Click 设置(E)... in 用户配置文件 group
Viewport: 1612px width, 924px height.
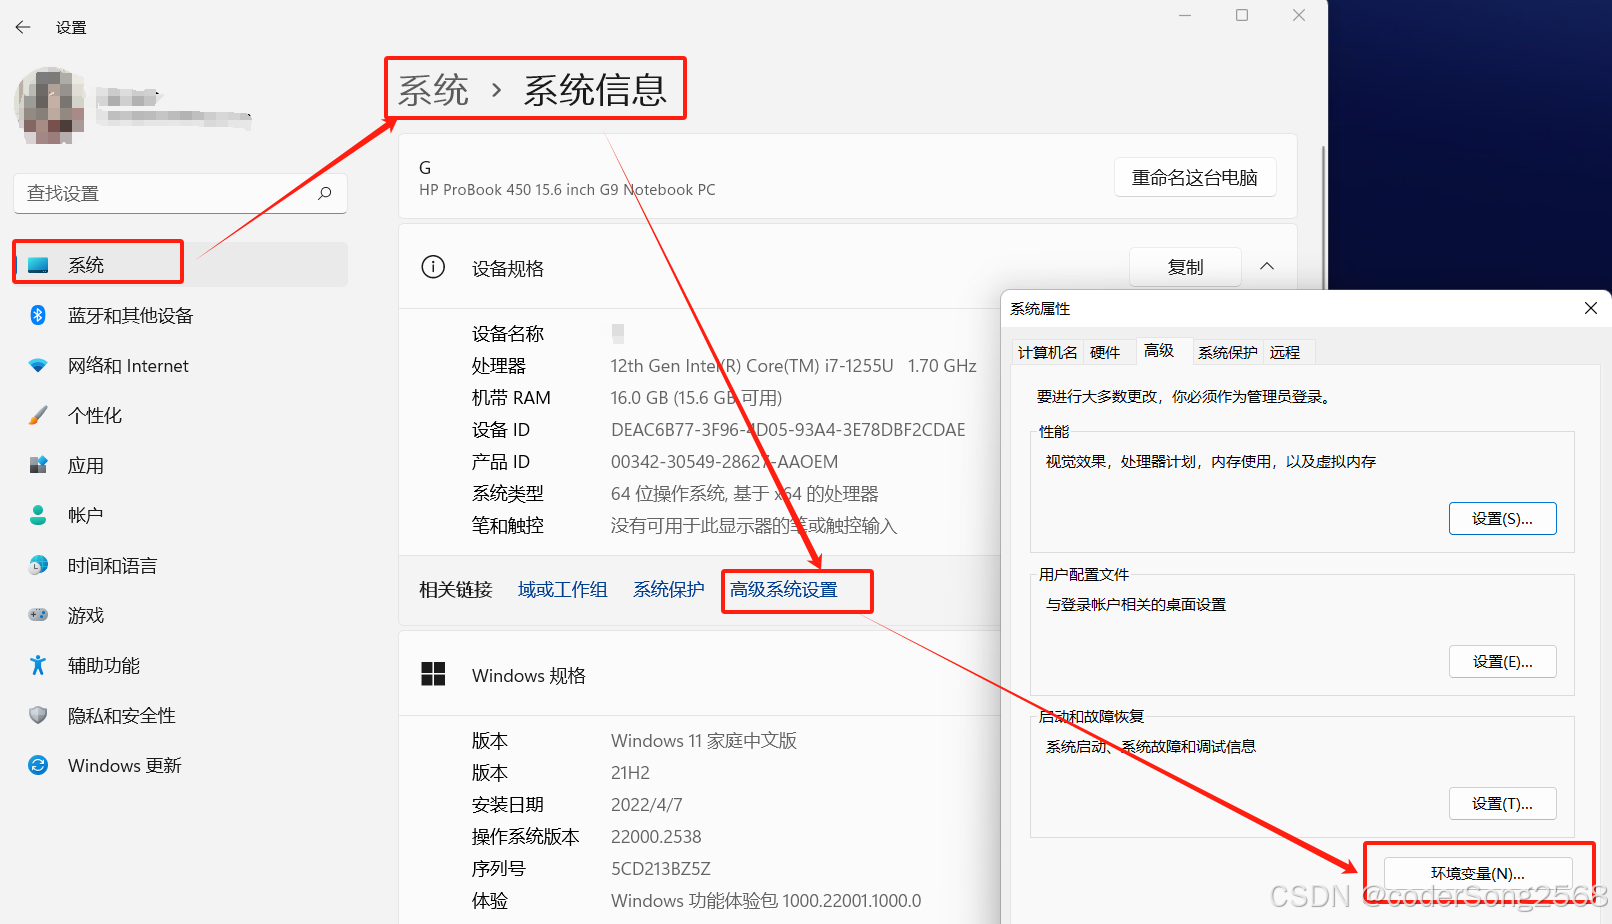1502,661
